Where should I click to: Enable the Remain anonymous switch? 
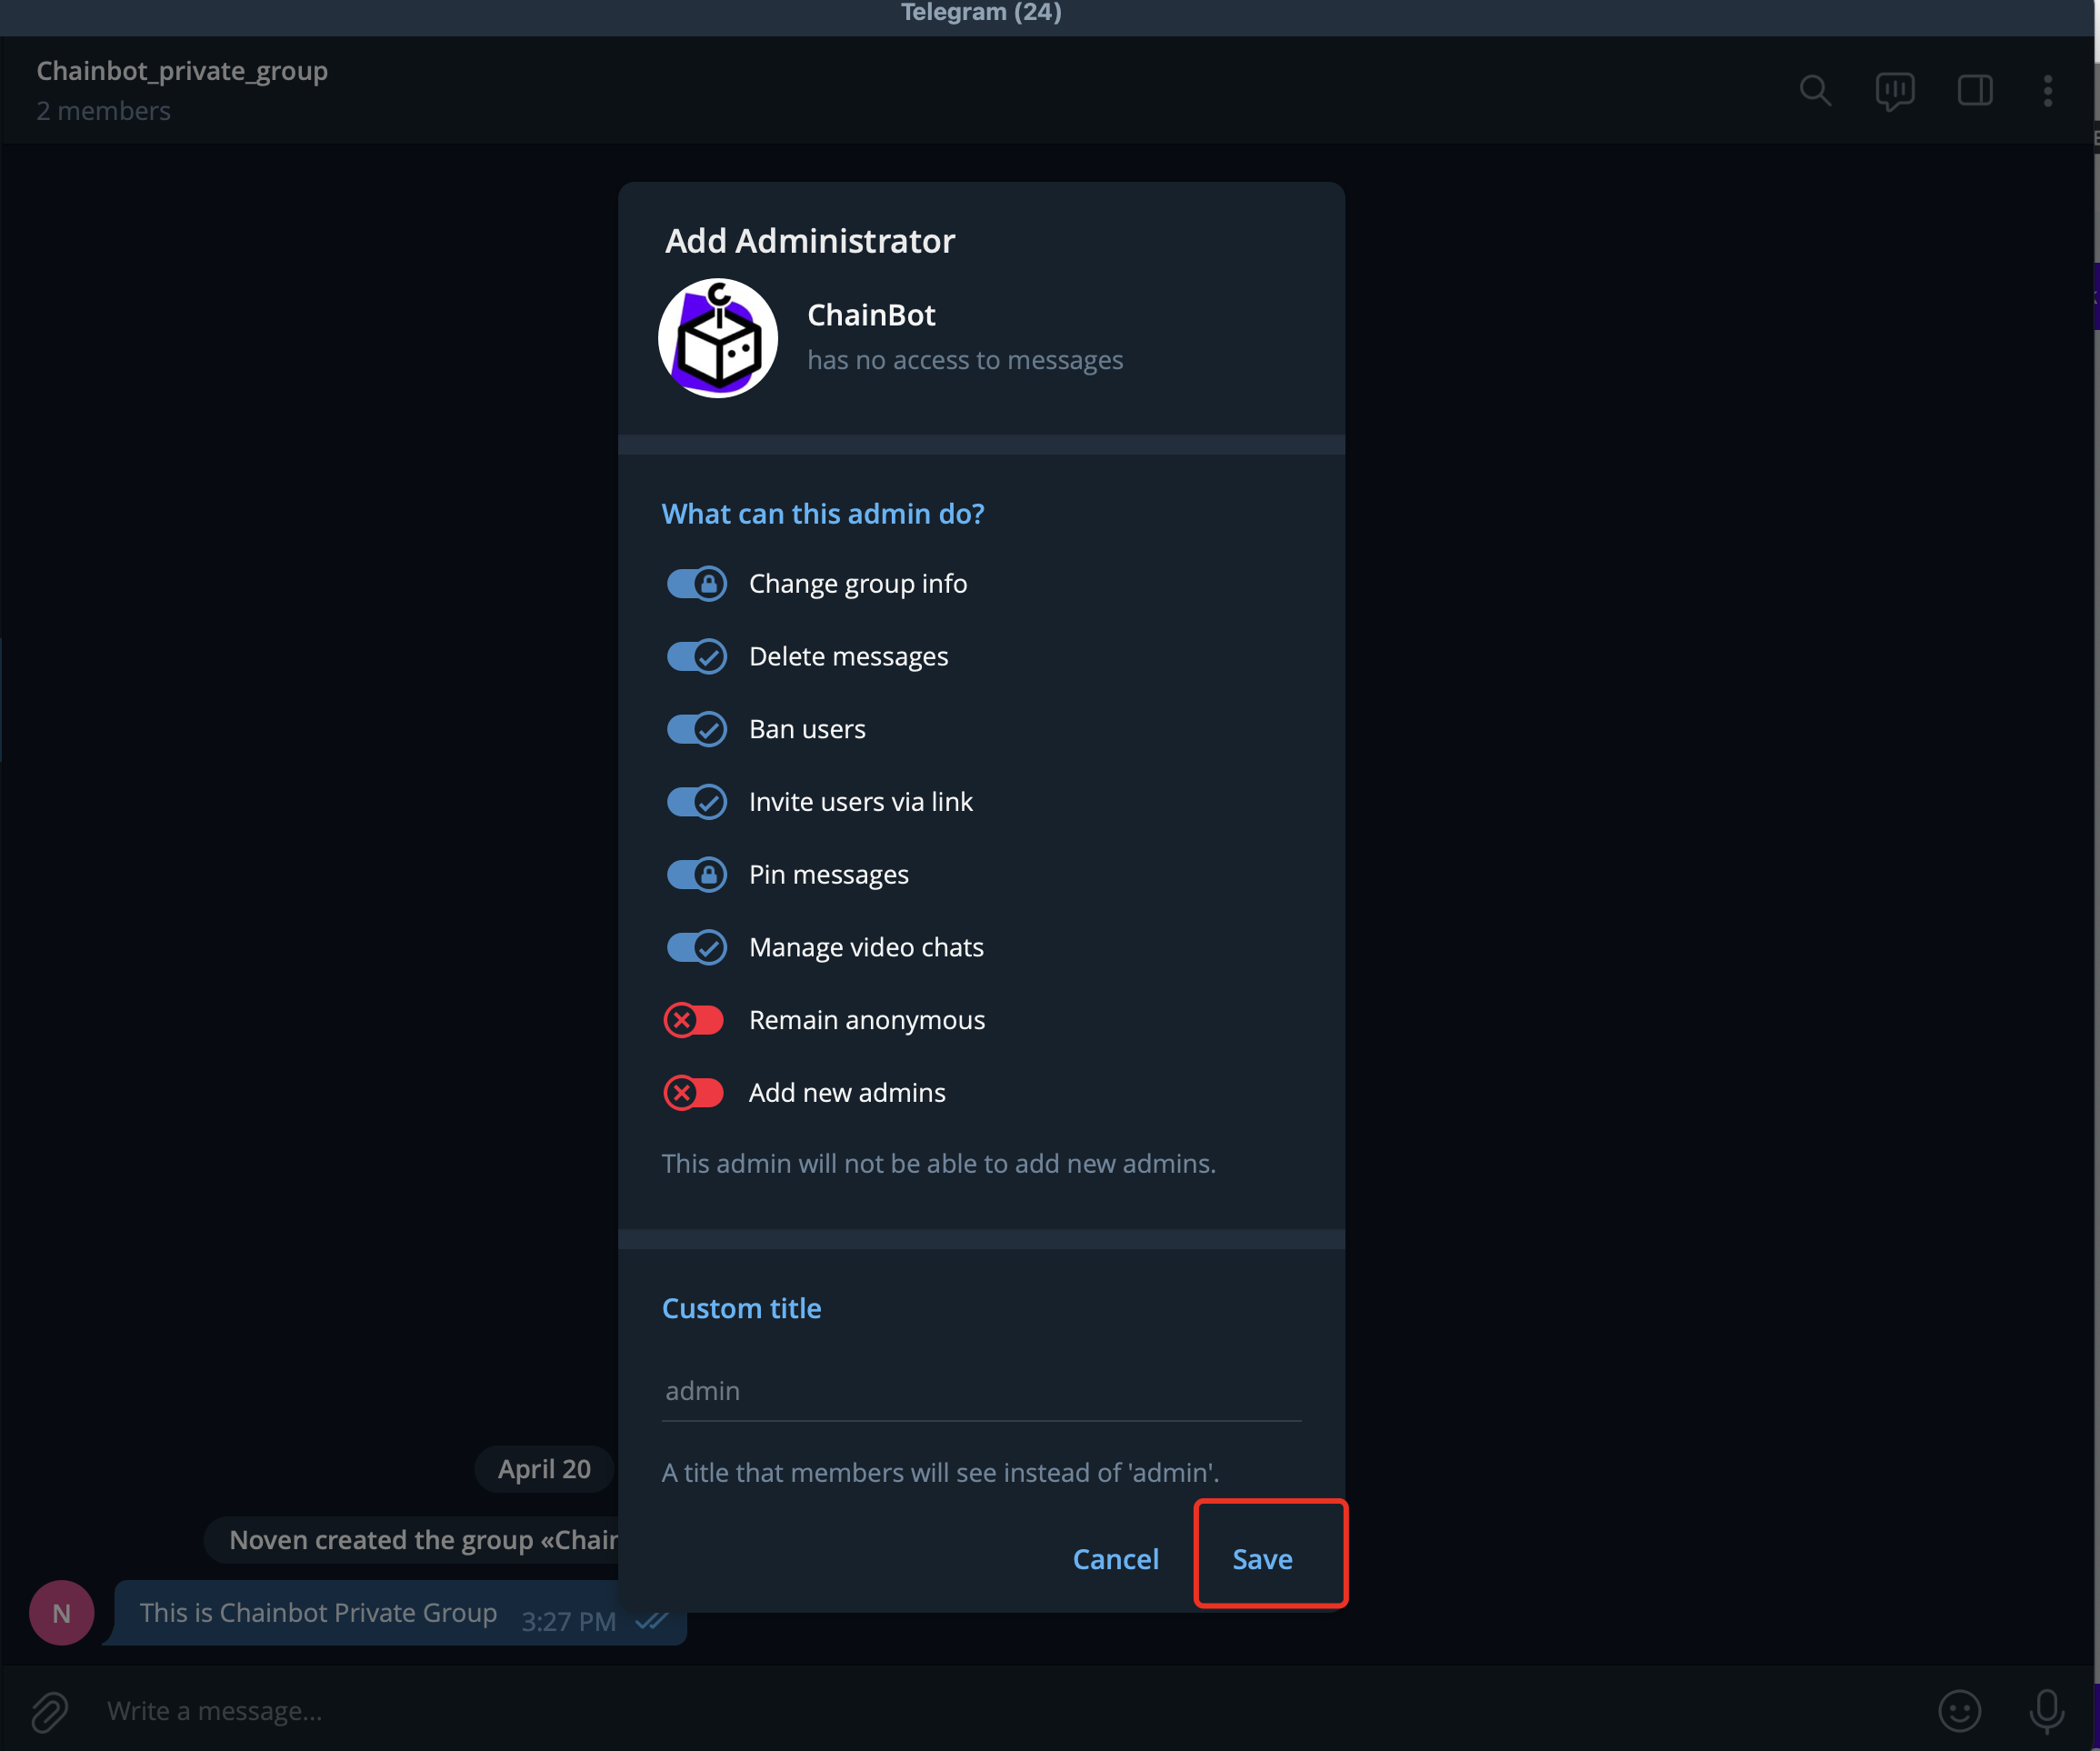[694, 1020]
